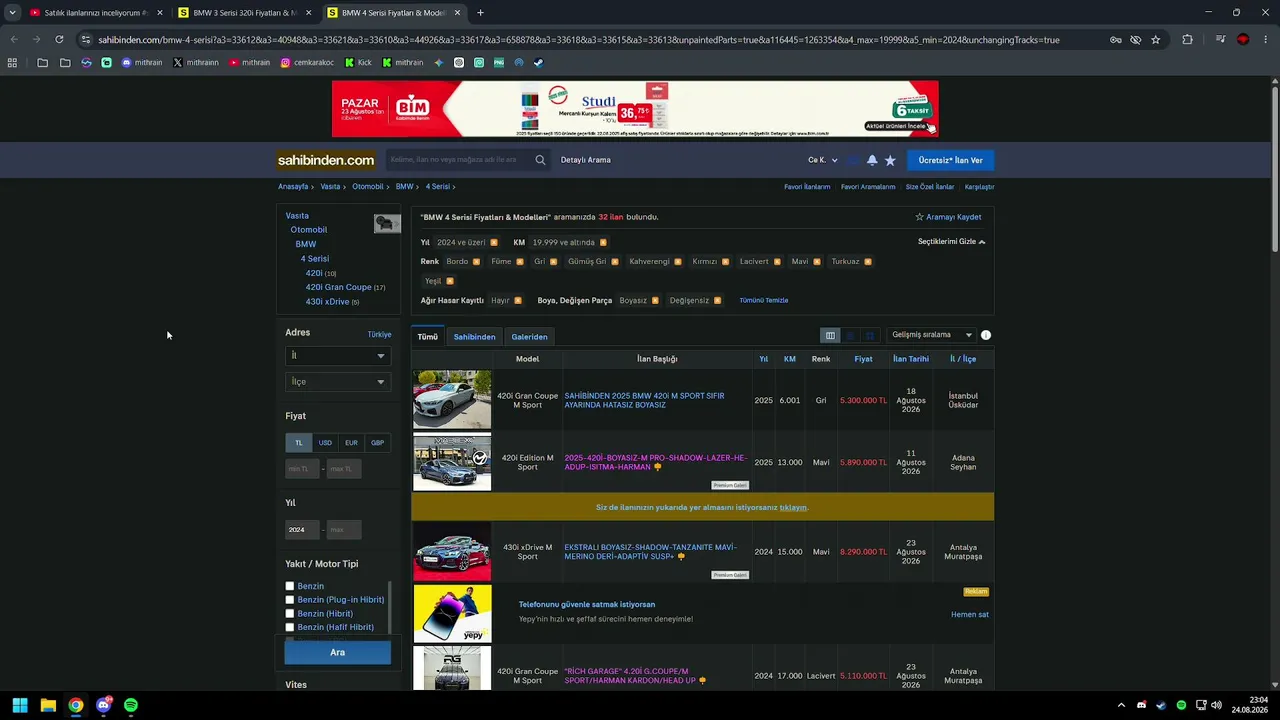Switch to the Sahibinden listings tab
The width and height of the screenshot is (1280, 720).
coord(474,337)
